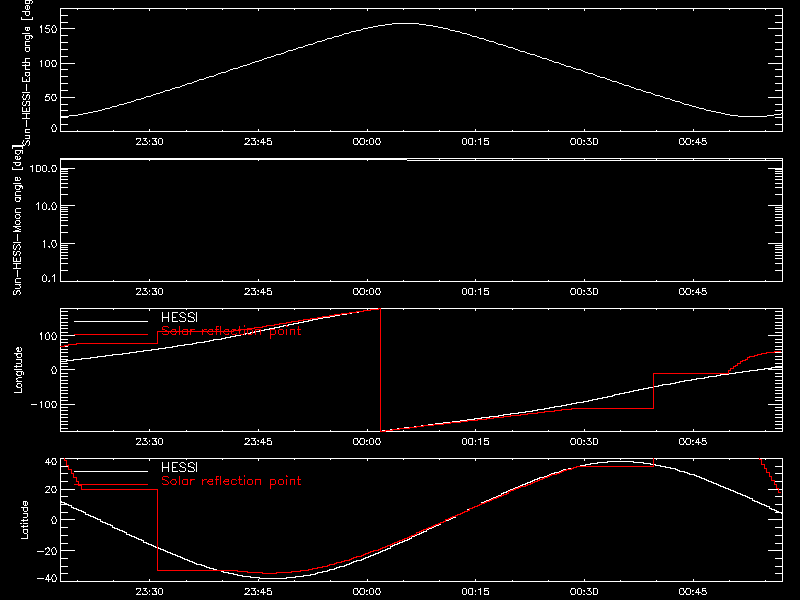Click white HESSI legend line in Latitude plot

(111, 471)
